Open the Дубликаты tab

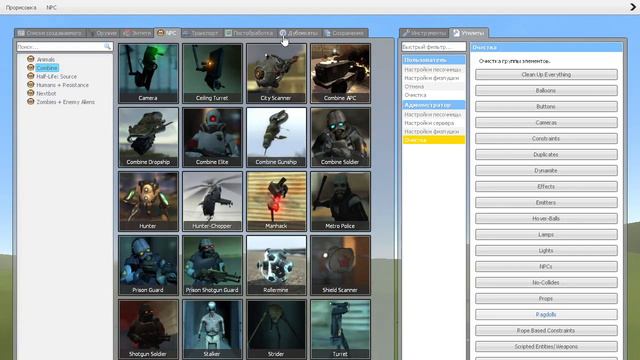coord(299,33)
